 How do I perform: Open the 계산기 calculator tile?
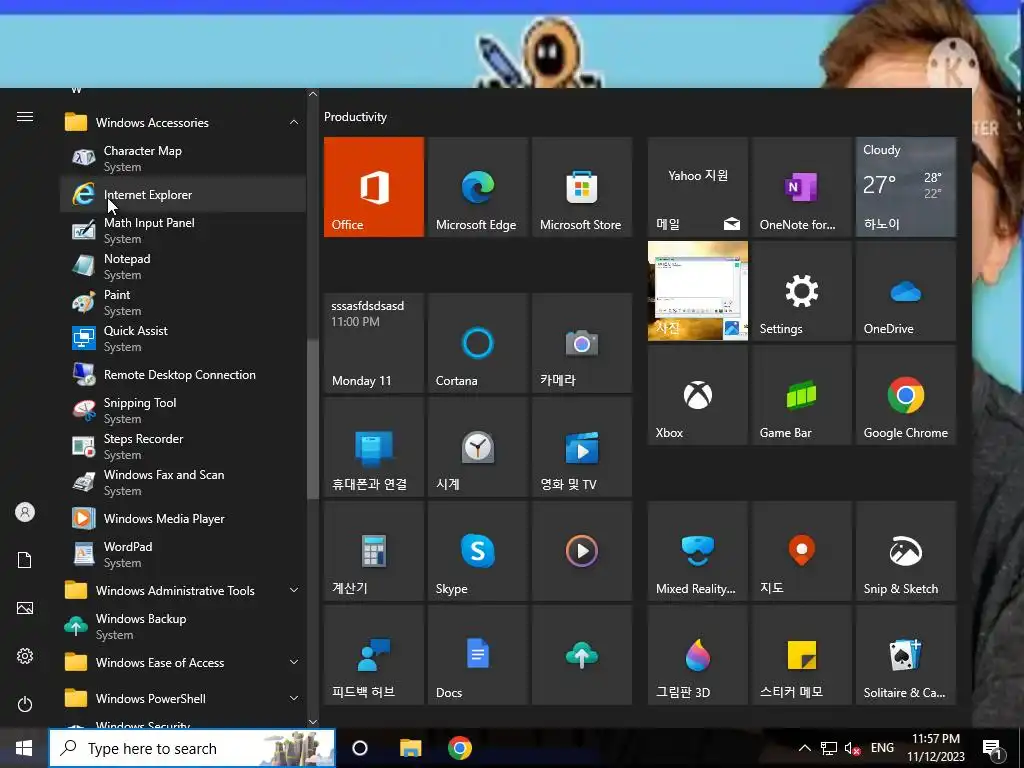(x=374, y=551)
